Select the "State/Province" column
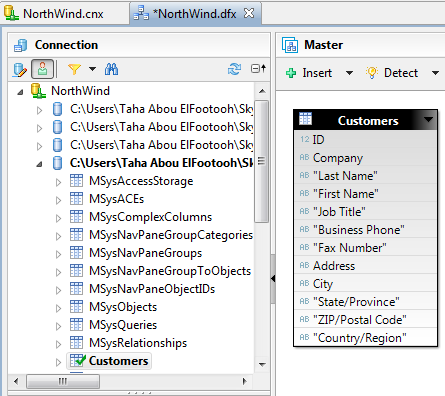 [x=366, y=301]
